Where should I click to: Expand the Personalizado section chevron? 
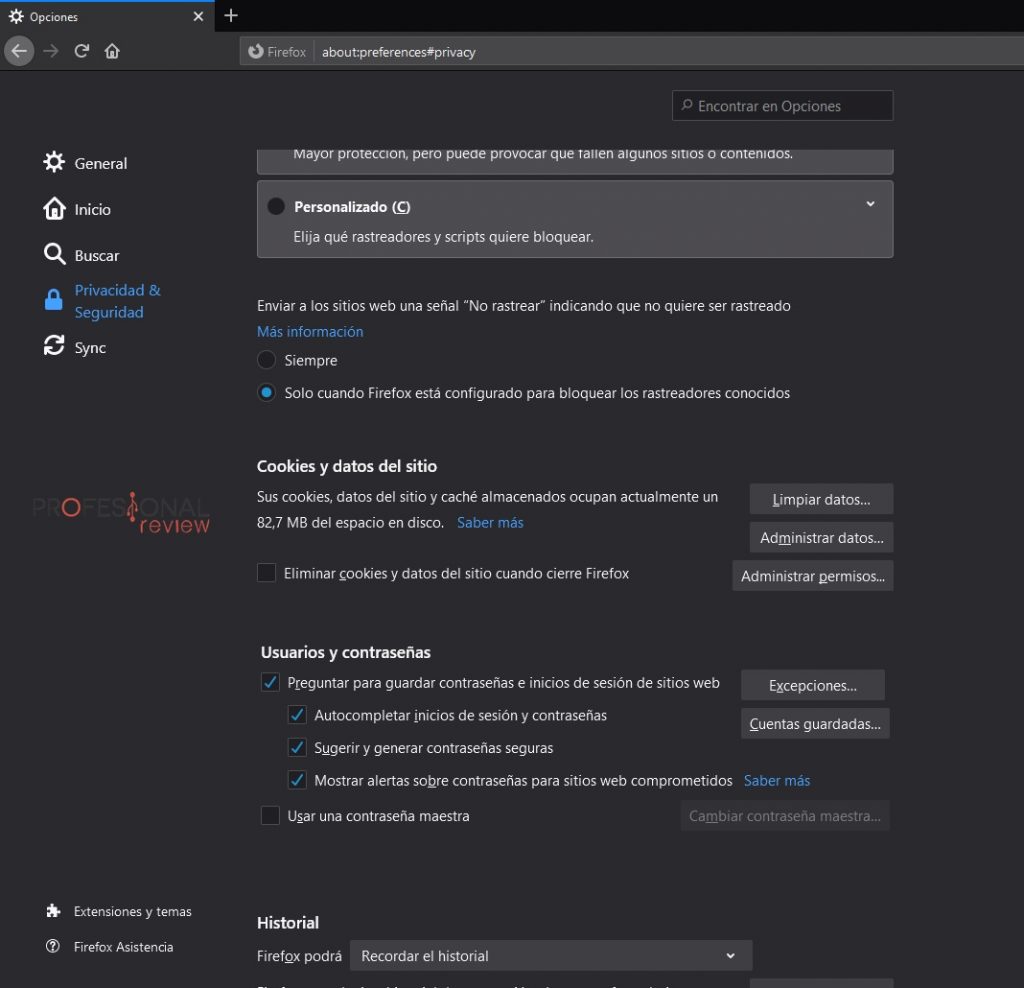click(x=870, y=204)
